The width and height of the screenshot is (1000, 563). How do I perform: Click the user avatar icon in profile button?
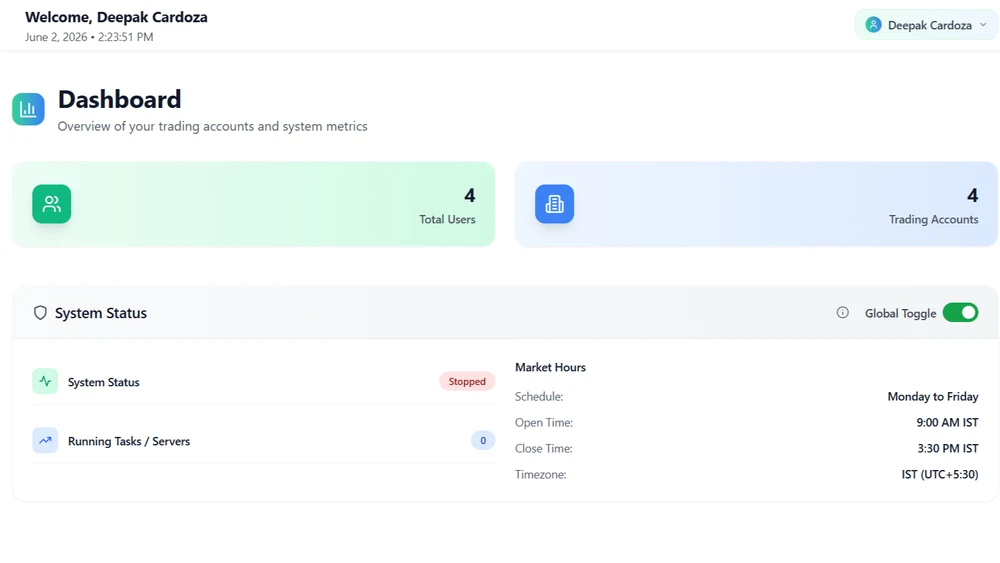(x=873, y=25)
